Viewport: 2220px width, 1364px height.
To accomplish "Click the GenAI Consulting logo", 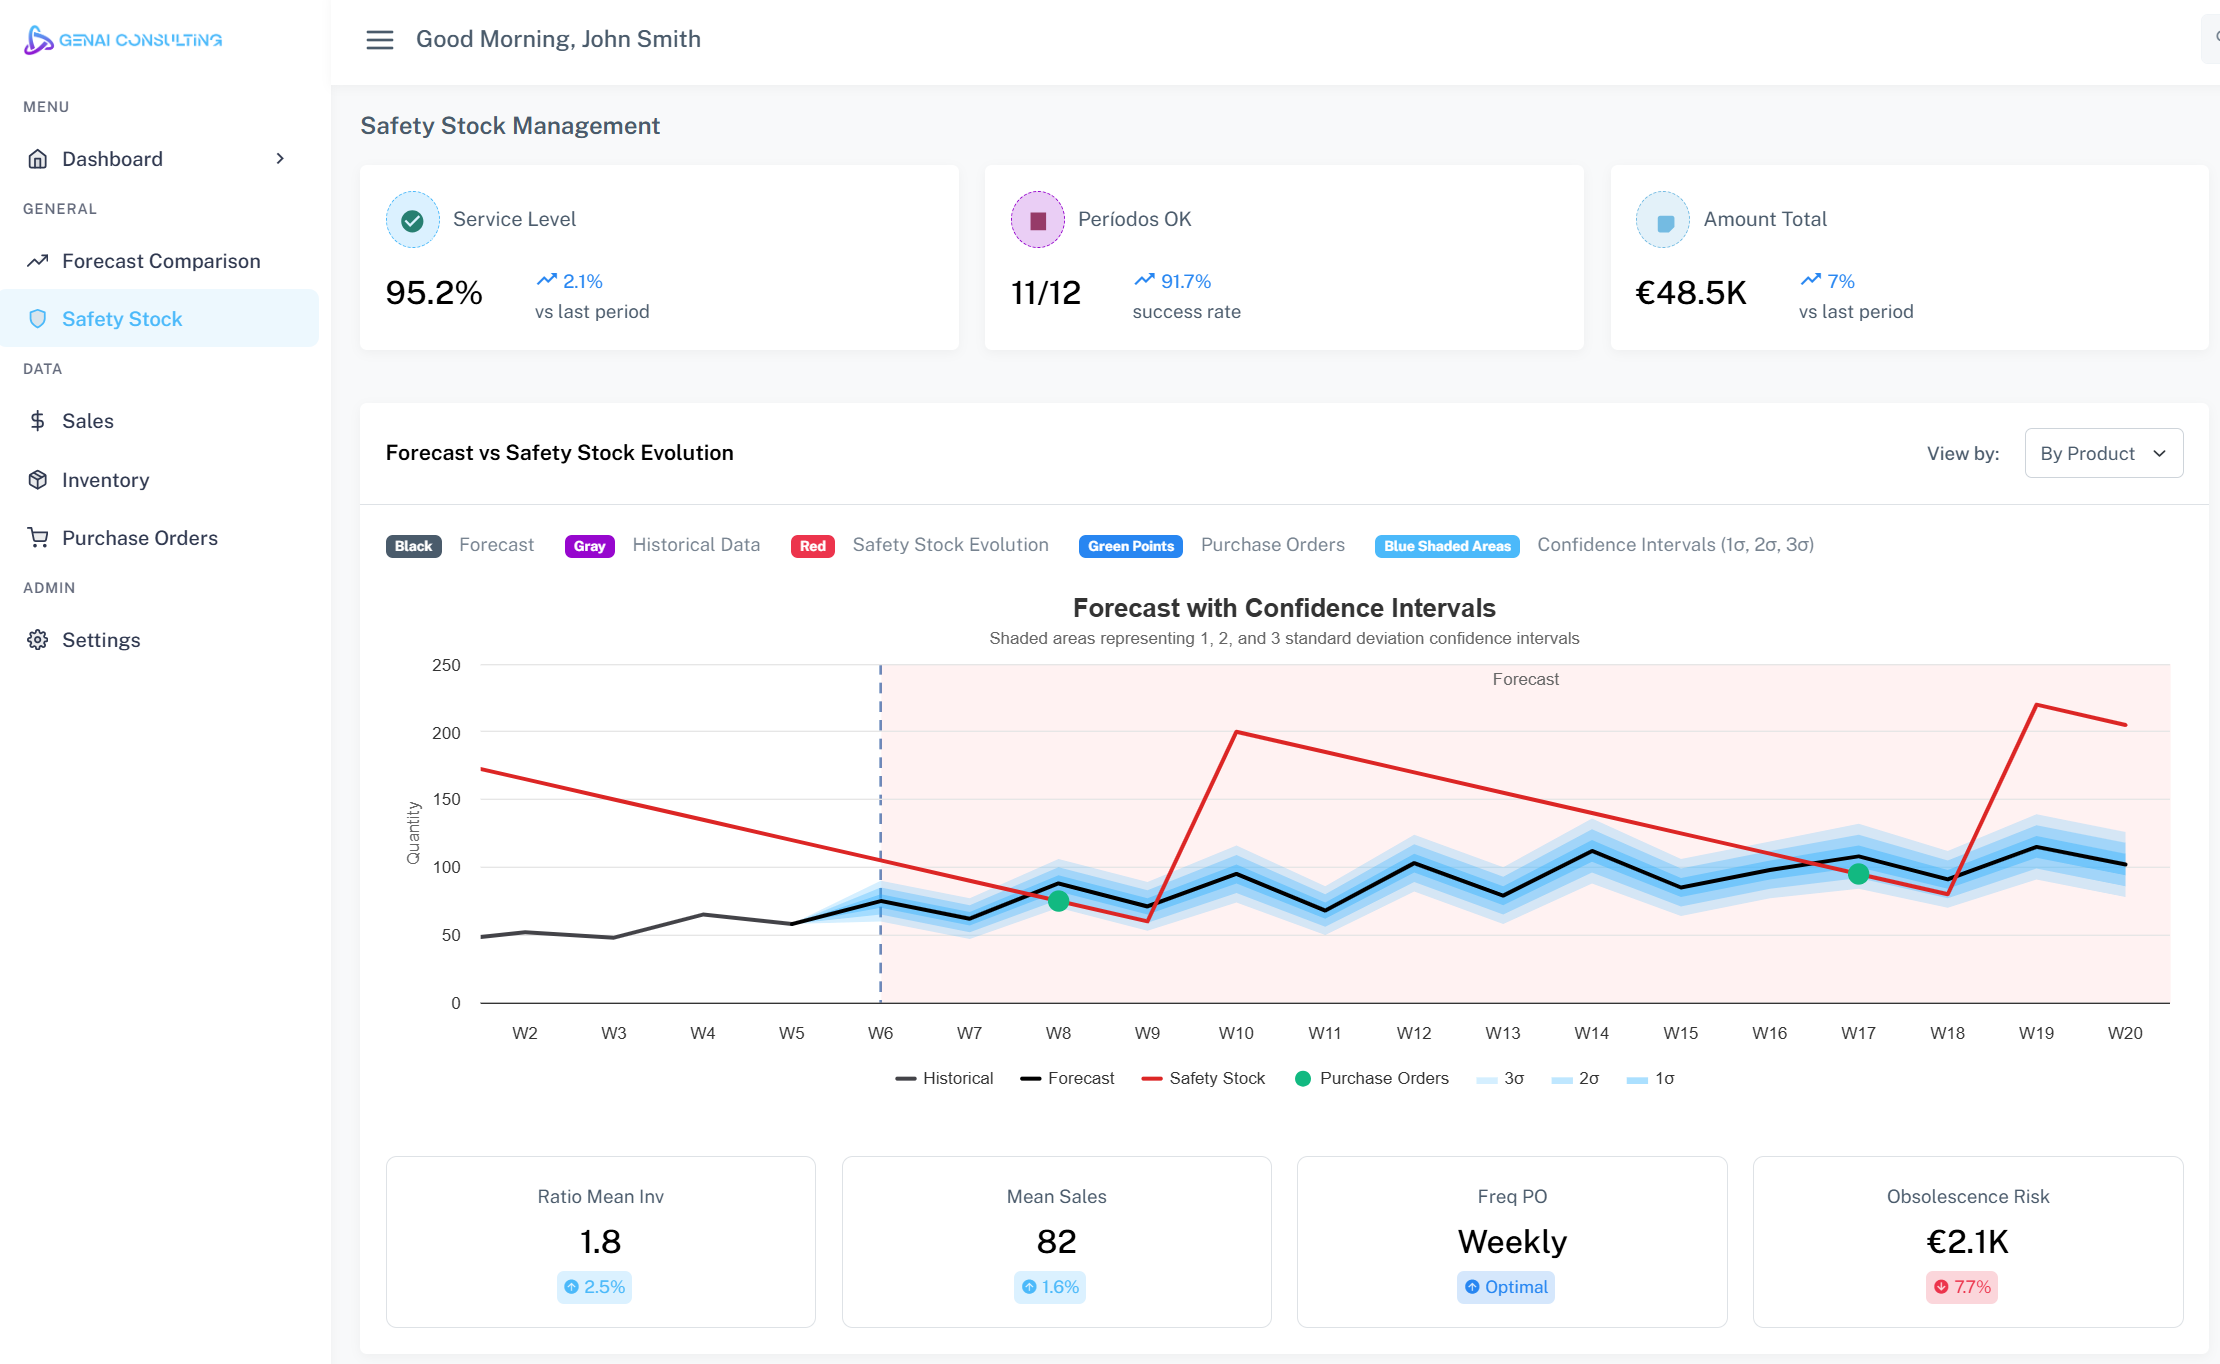I will (x=122, y=40).
